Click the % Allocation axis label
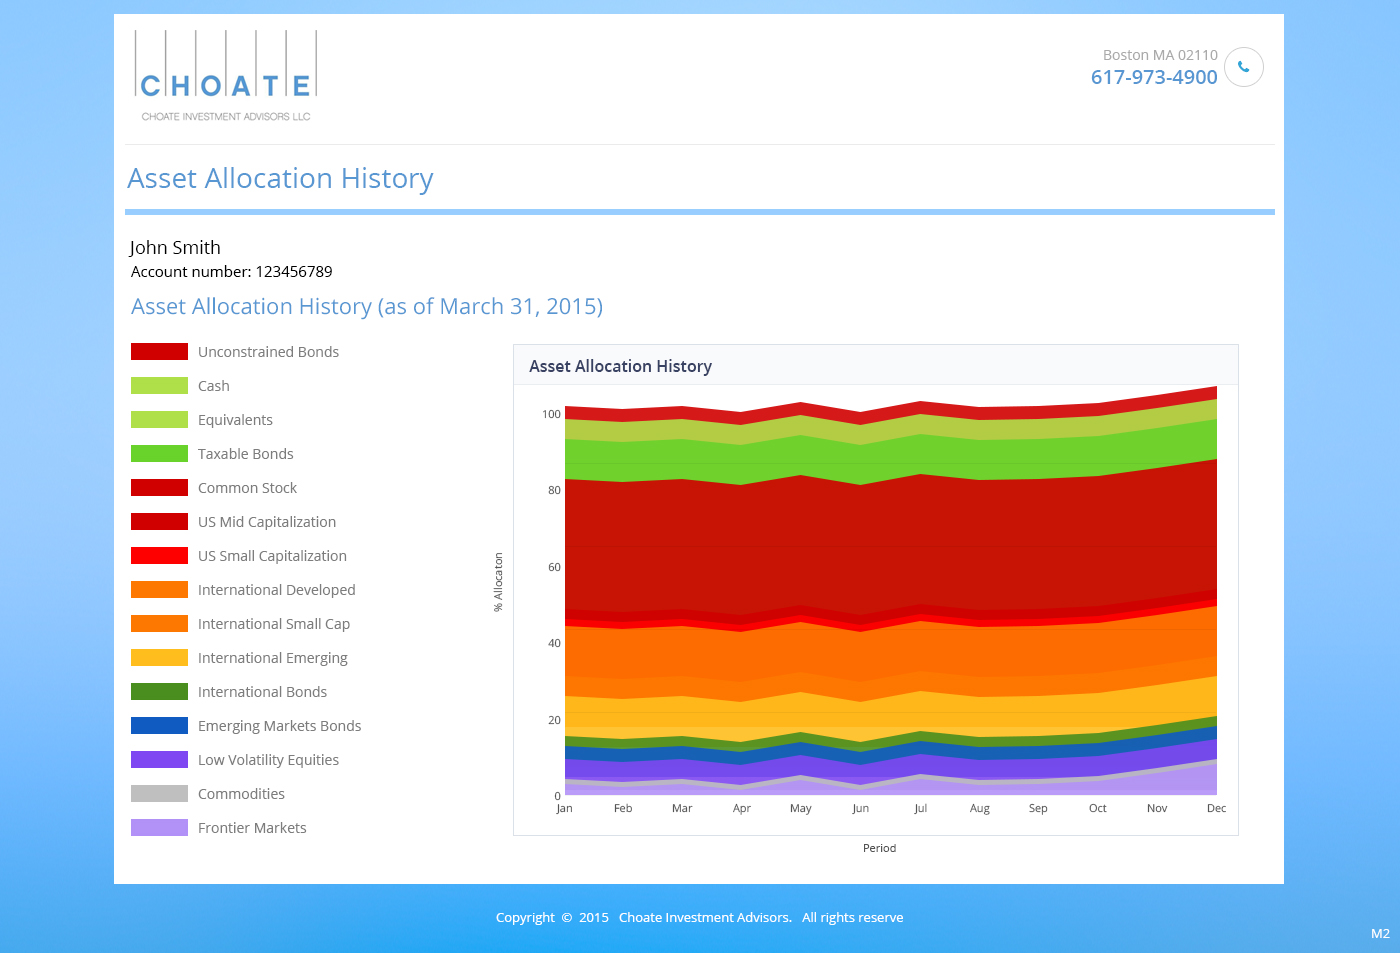This screenshot has width=1400, height=953. pos(498,582)
